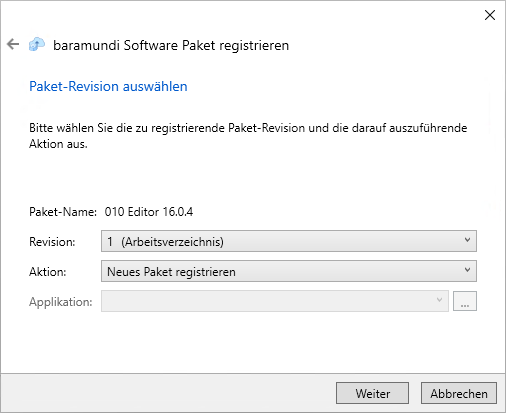506x413 pixels.
Task: Close the dialog with the X
Action: [490, 15]
